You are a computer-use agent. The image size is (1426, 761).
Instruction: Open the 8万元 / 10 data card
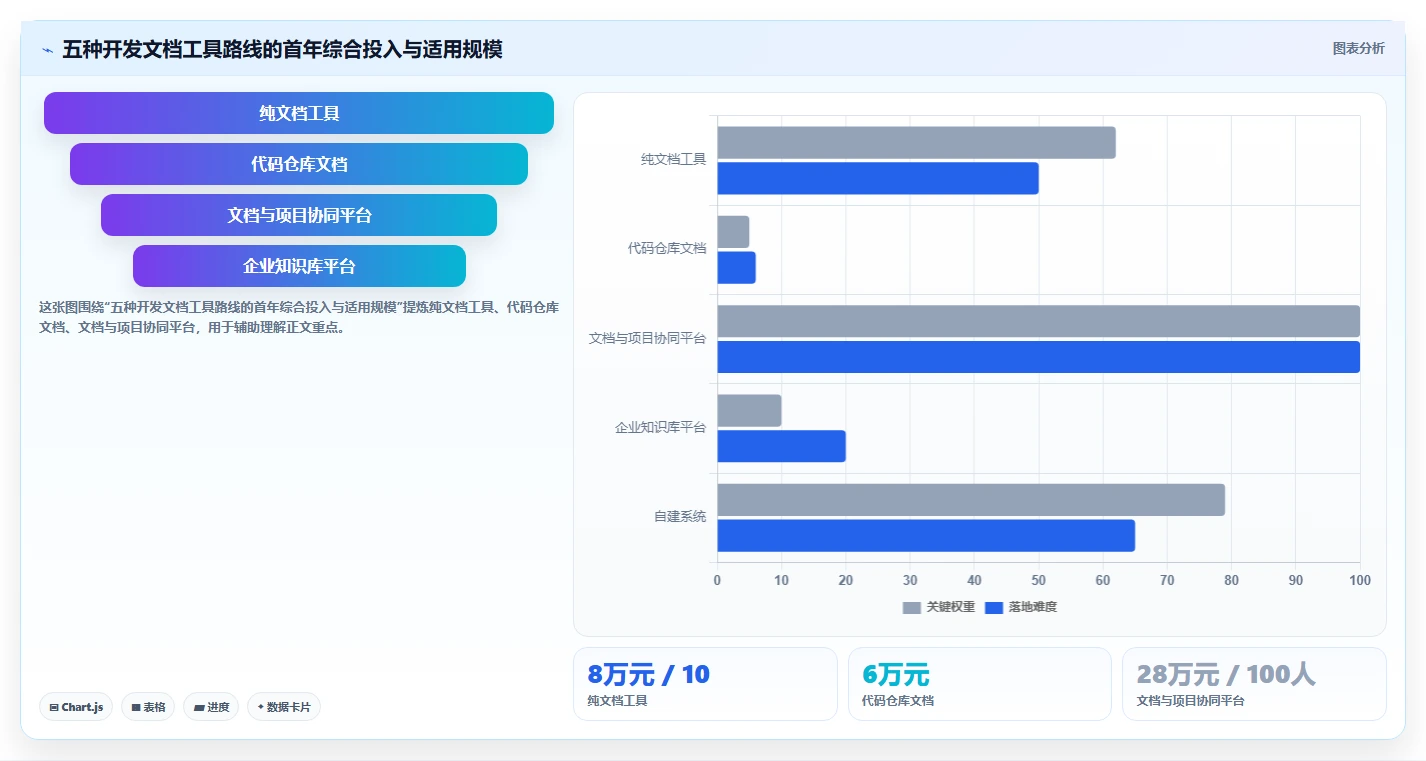click(705, 684)
